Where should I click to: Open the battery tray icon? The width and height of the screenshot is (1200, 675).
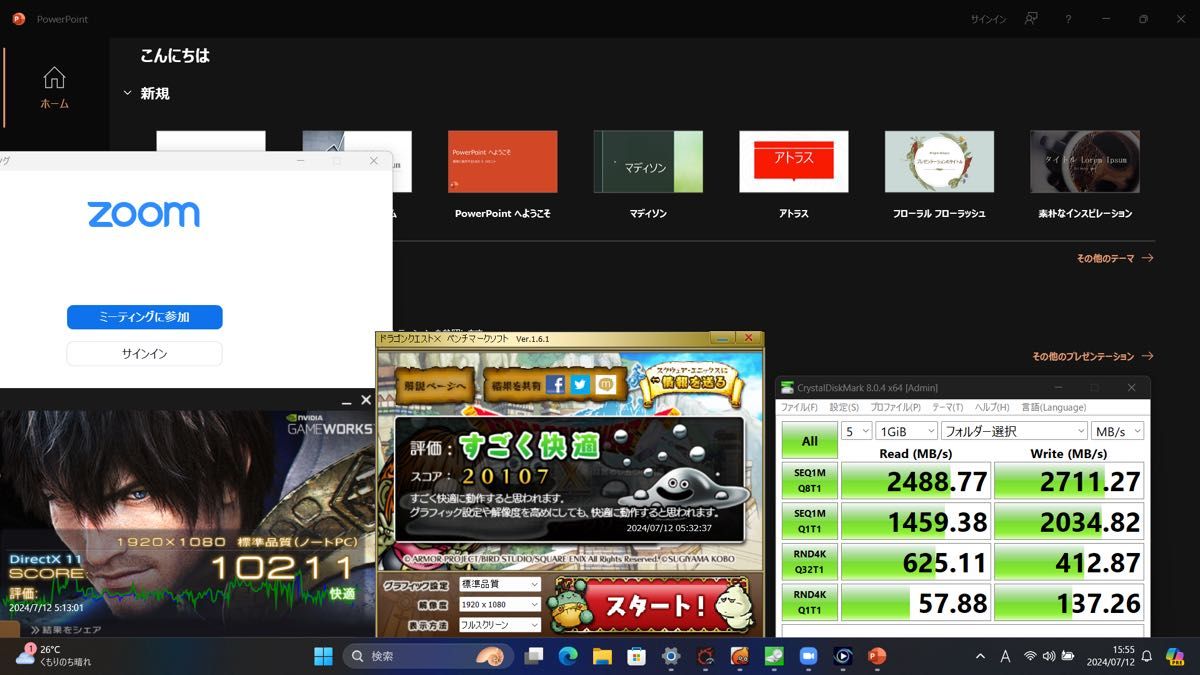[x=1068, y=656]
